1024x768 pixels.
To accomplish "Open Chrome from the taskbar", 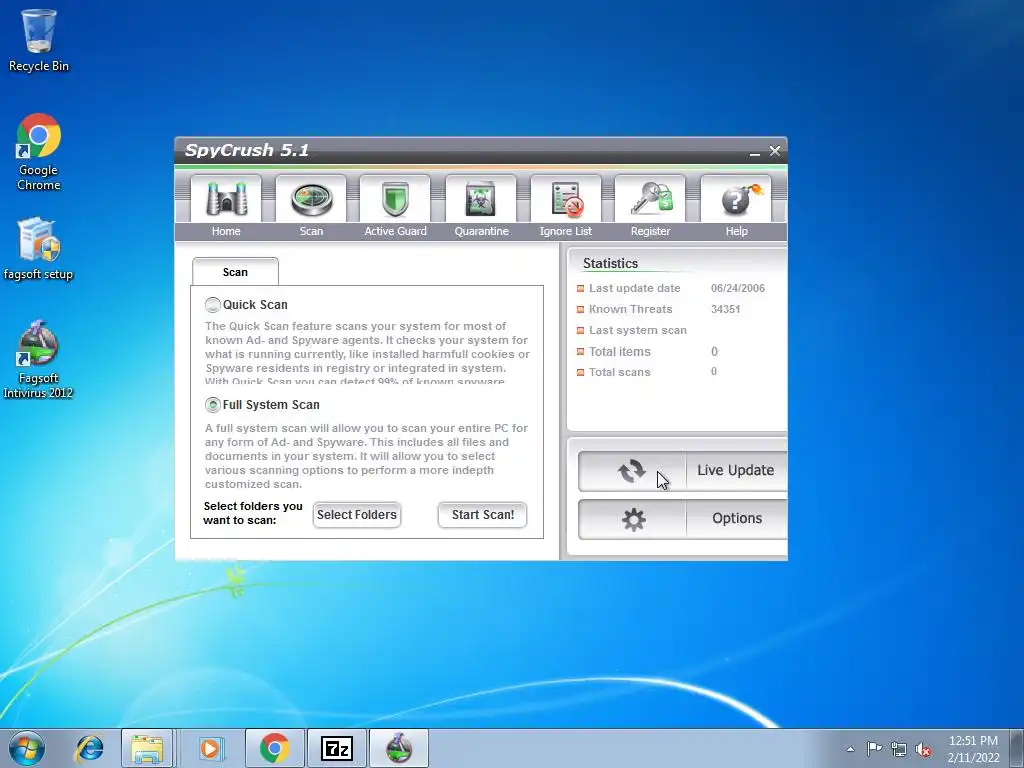I will coord(274,748).
